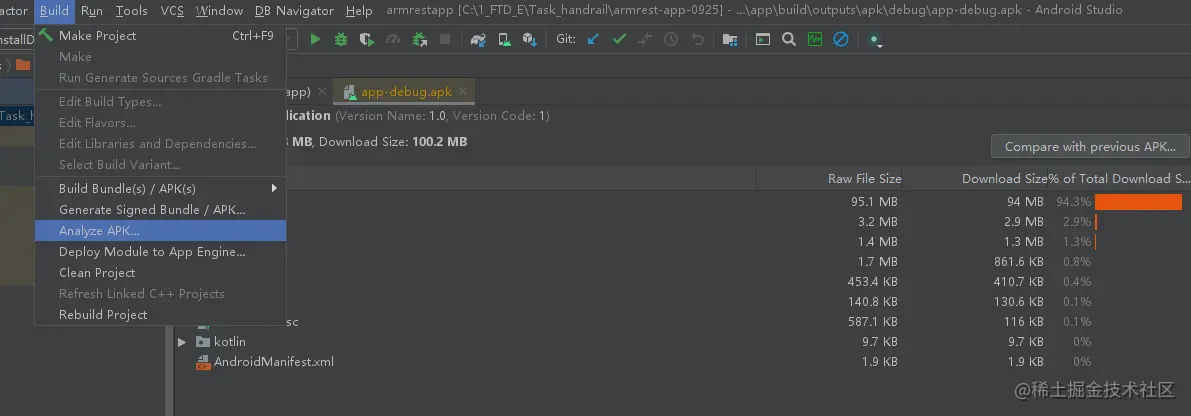Image resolution: width=1191 pixels, height=416 pixels.
Task: Open the Run menu
Action: (x=92, y=11)
